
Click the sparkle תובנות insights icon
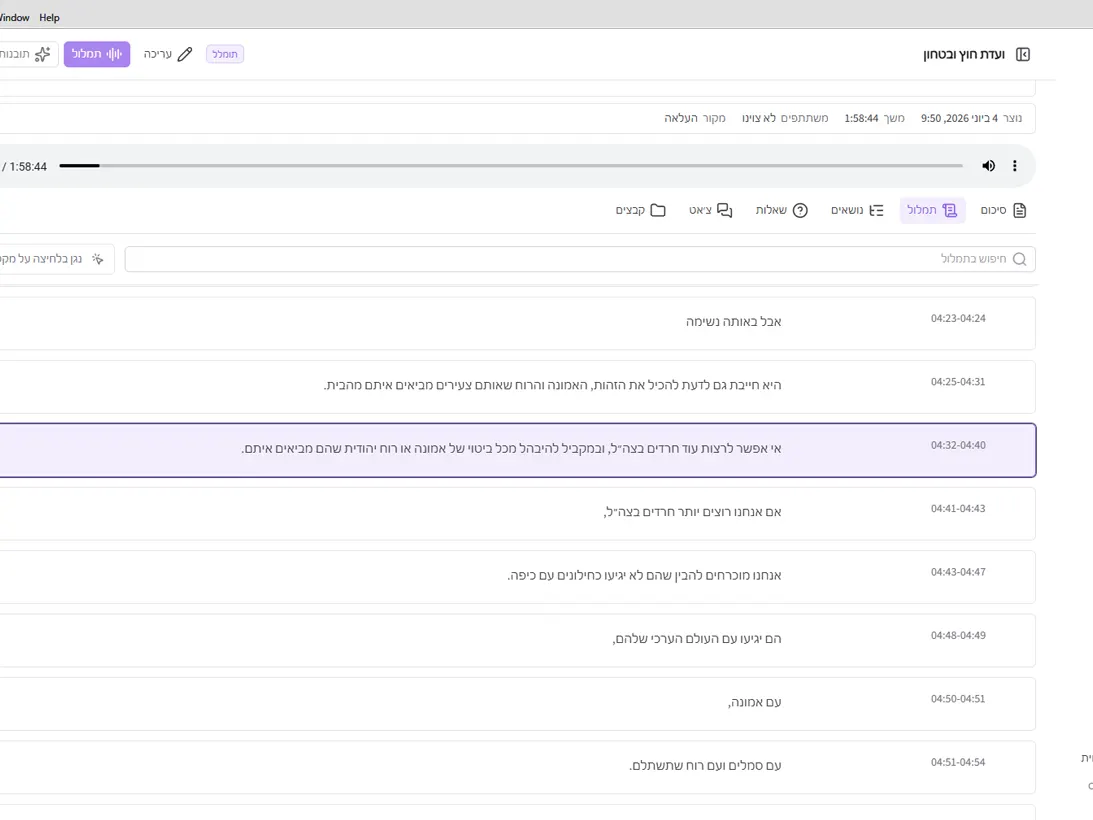tap(43, 54)
